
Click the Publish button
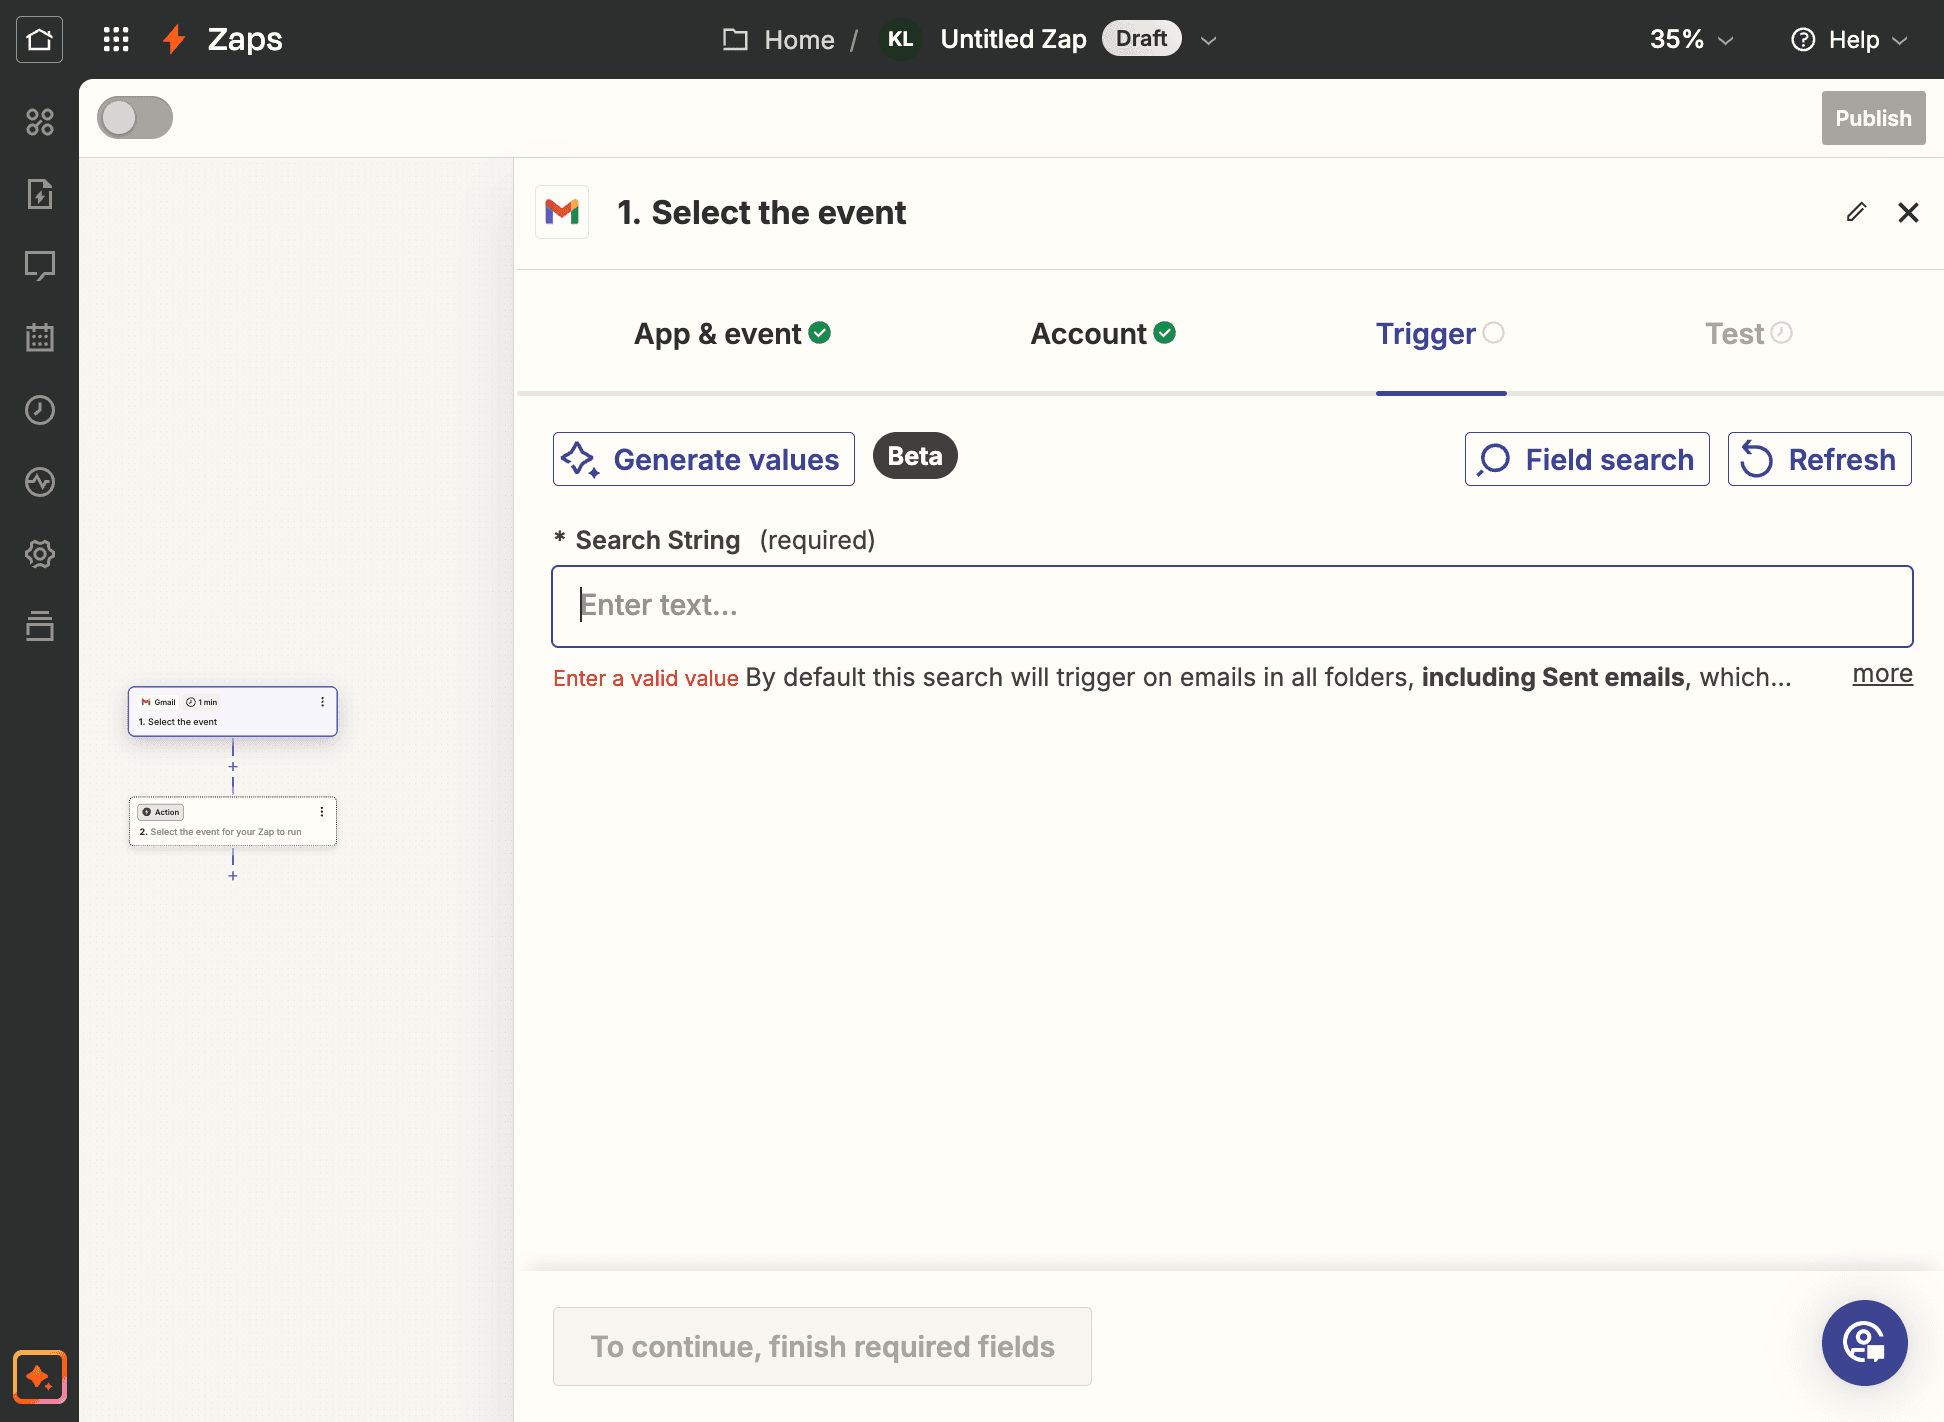pos(1873,118)
